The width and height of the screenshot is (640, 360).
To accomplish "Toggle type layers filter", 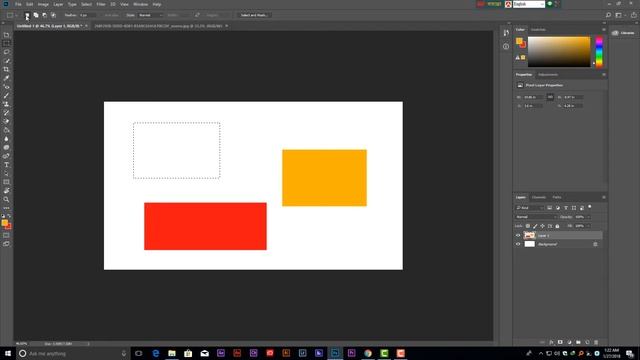I will (x=566, y=208).
